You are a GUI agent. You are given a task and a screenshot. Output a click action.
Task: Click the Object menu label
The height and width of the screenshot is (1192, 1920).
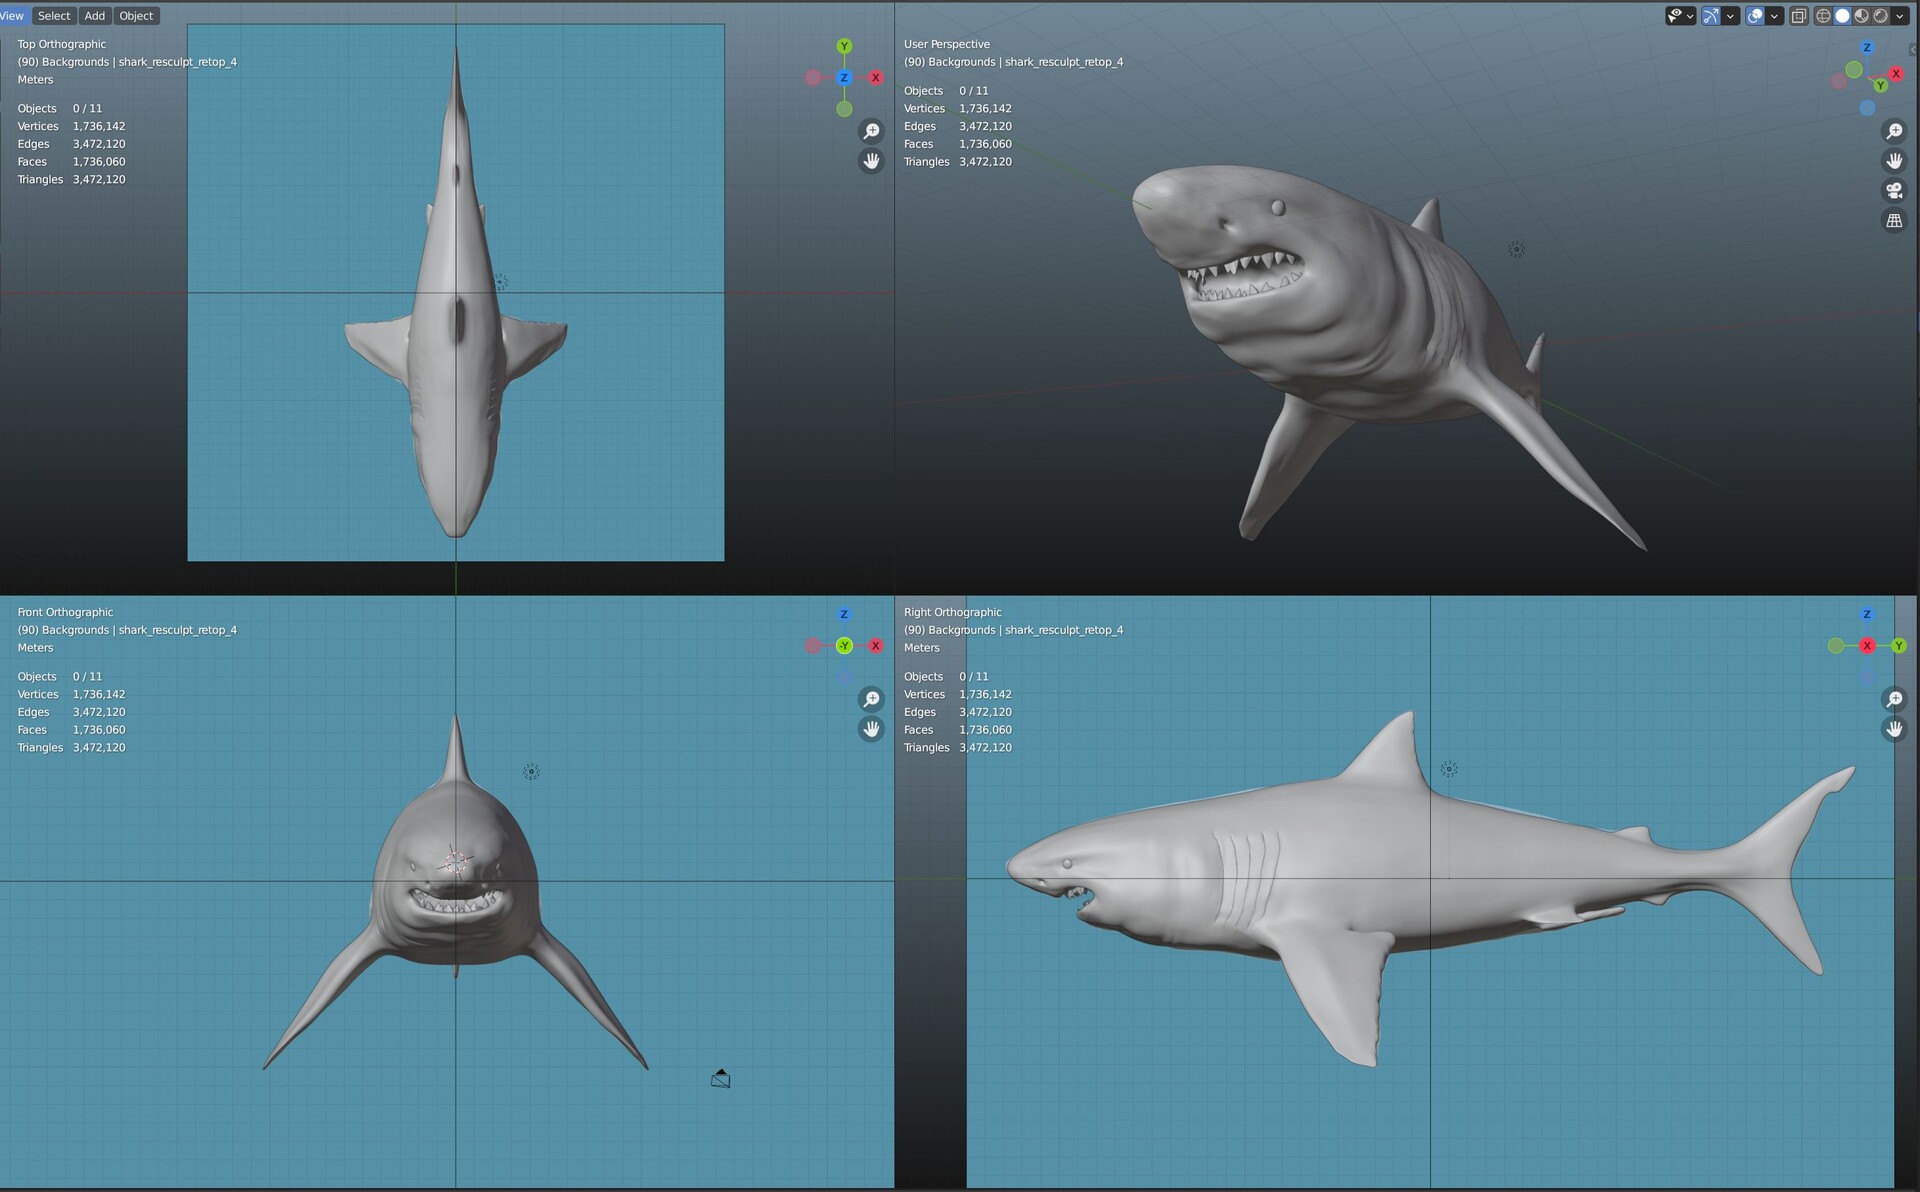click(x=136, y=15)
